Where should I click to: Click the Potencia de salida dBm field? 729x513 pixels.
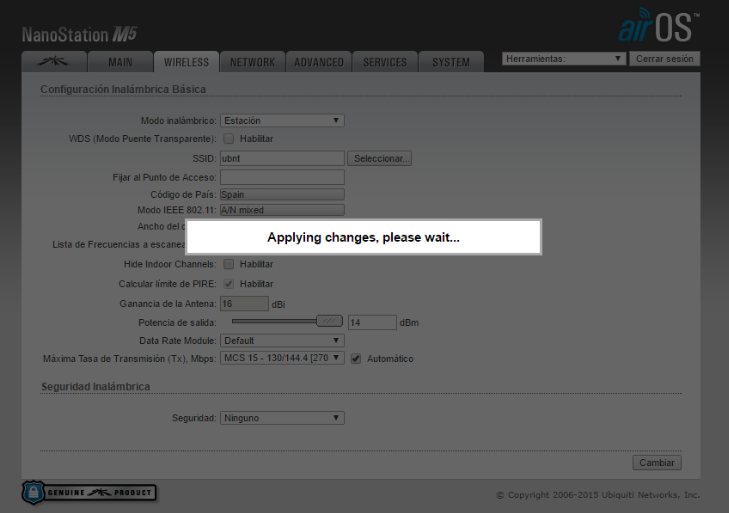[x=372, y=322]
